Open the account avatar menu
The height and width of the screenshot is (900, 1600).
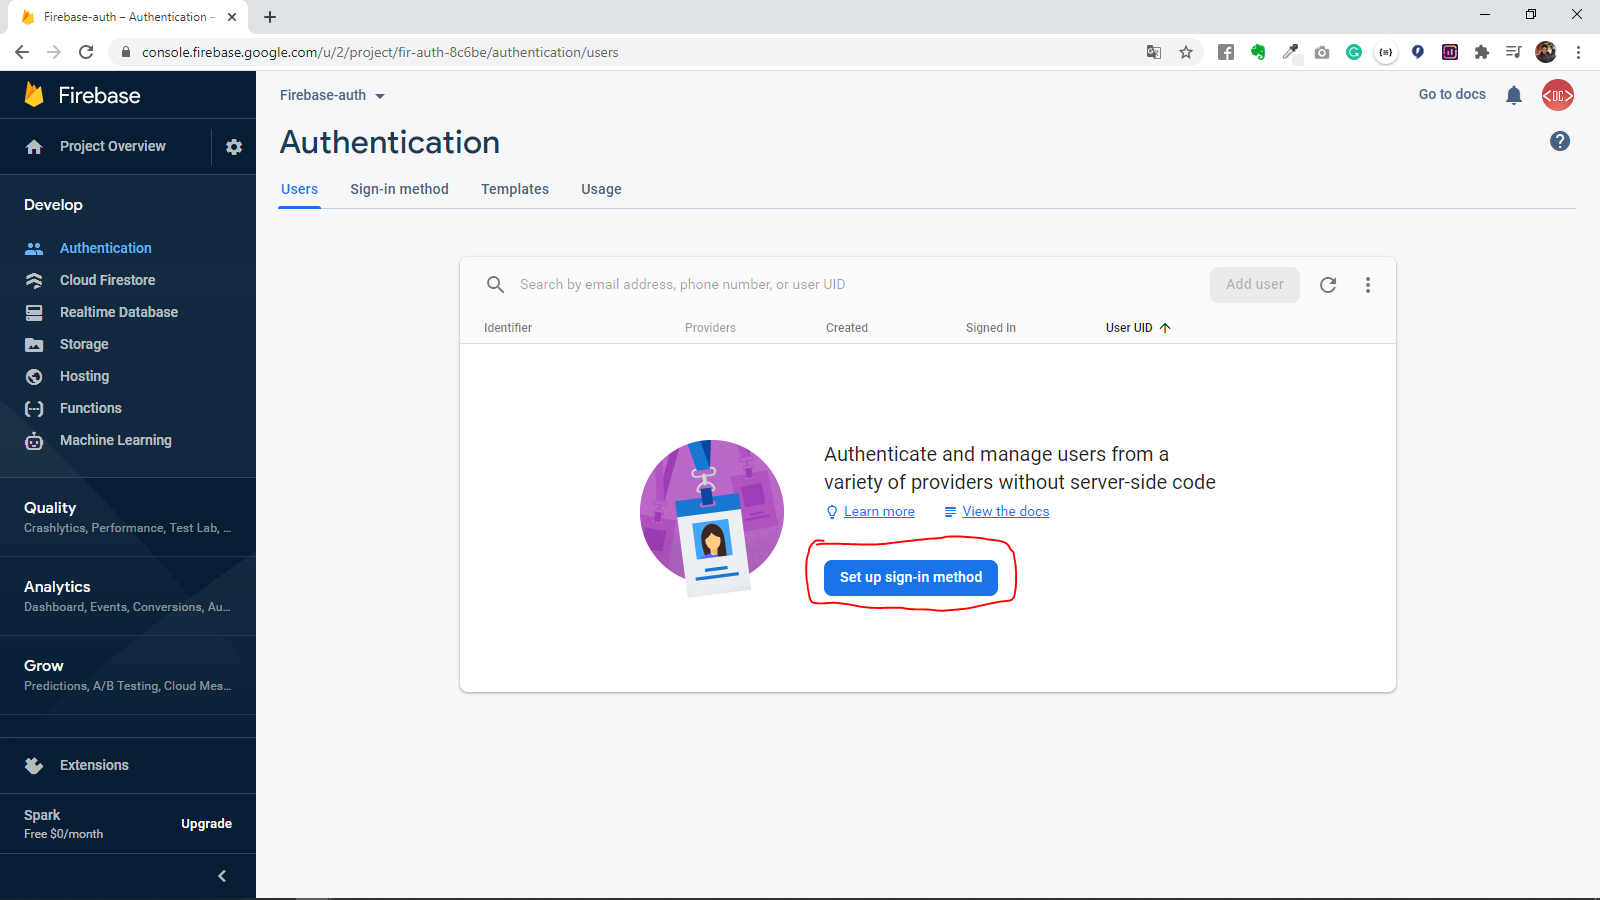tap(1558, 95)
